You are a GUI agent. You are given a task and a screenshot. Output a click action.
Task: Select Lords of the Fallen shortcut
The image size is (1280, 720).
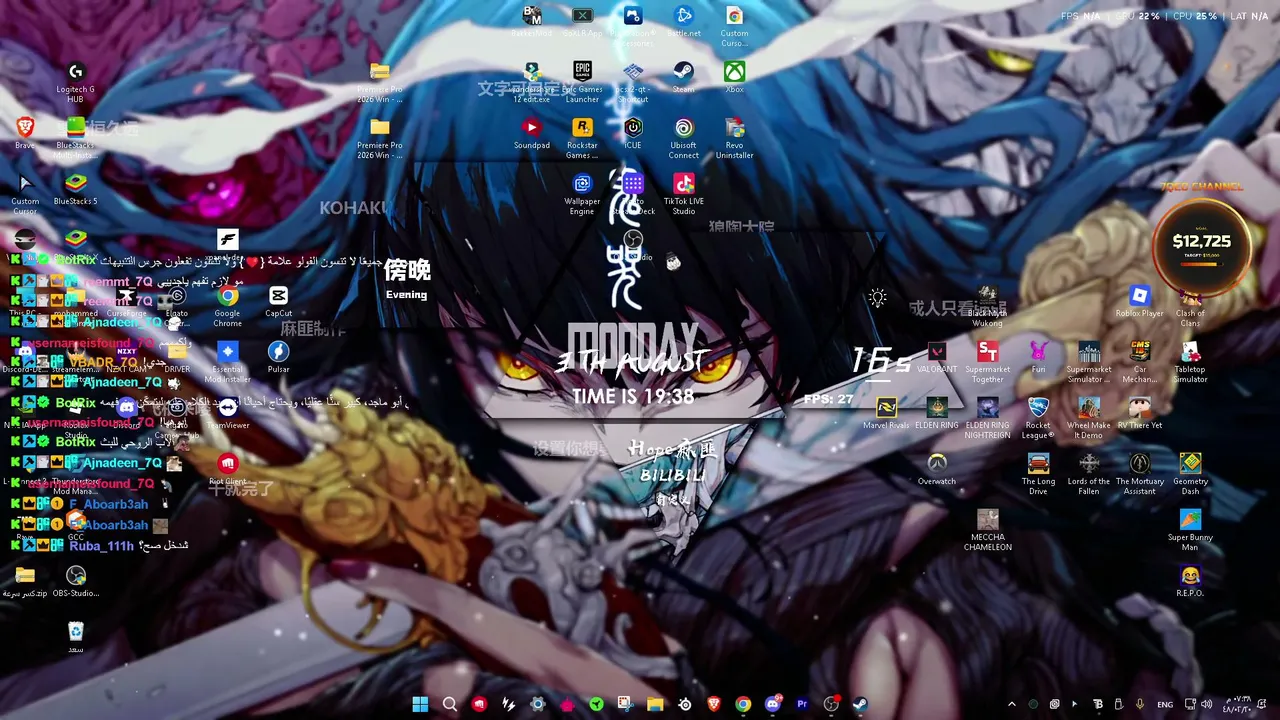point(1089,474)
